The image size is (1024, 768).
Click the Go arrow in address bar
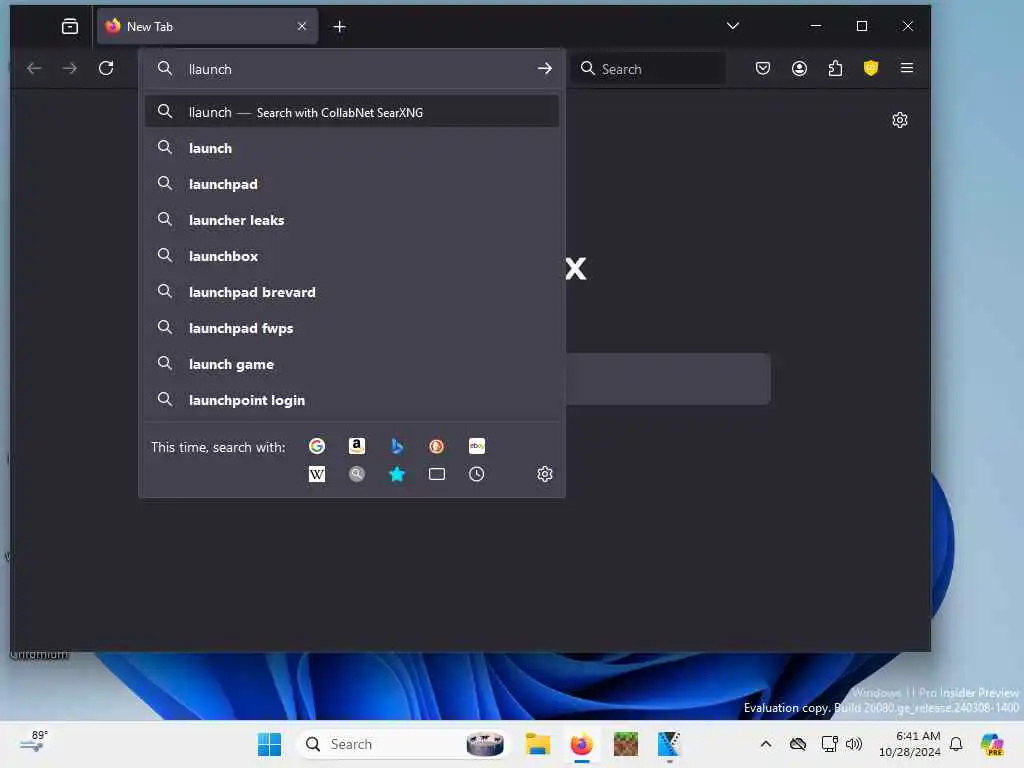545,69
